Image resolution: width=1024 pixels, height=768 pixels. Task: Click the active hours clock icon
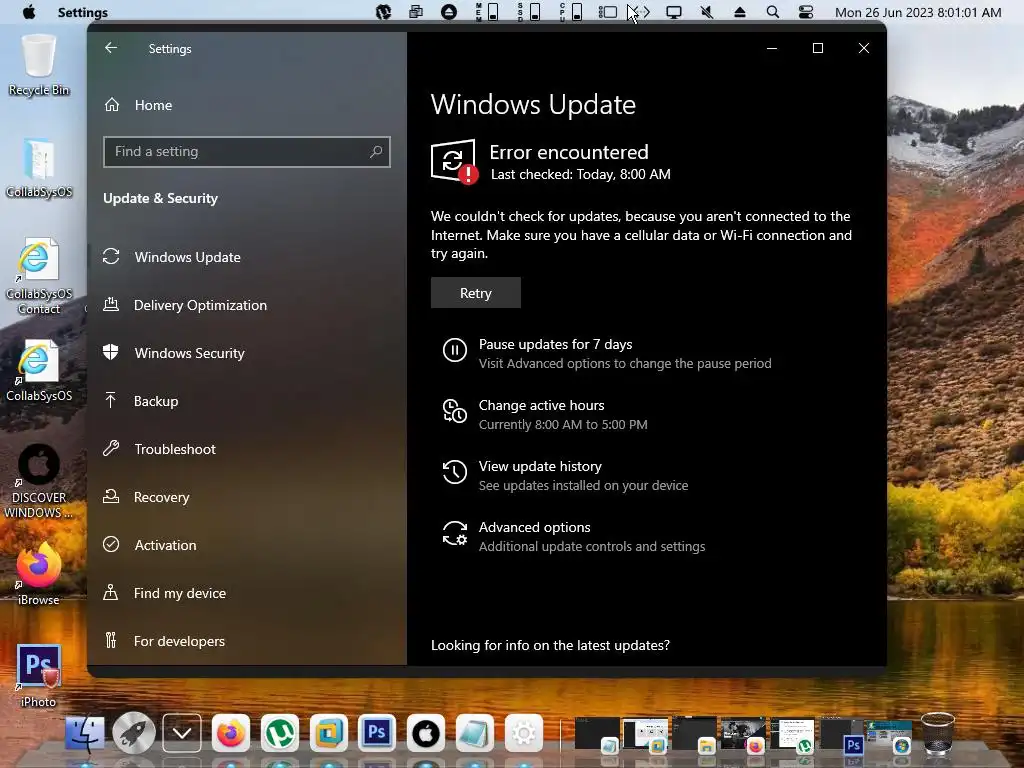tap(455, 411)
